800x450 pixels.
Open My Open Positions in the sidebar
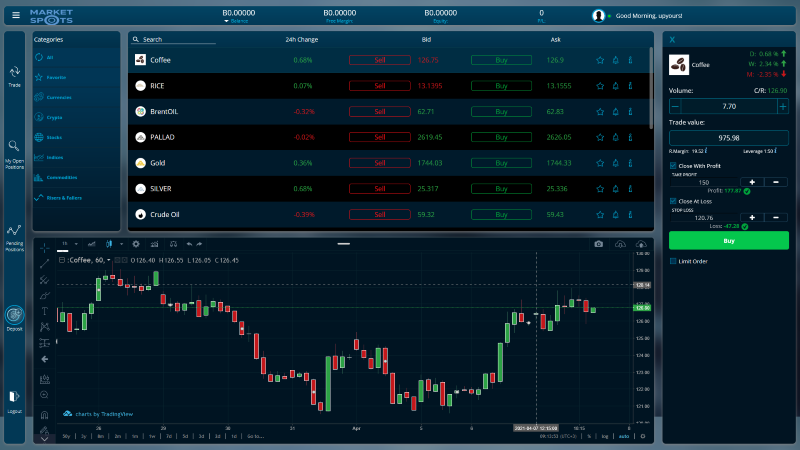(x=14, y=155)
